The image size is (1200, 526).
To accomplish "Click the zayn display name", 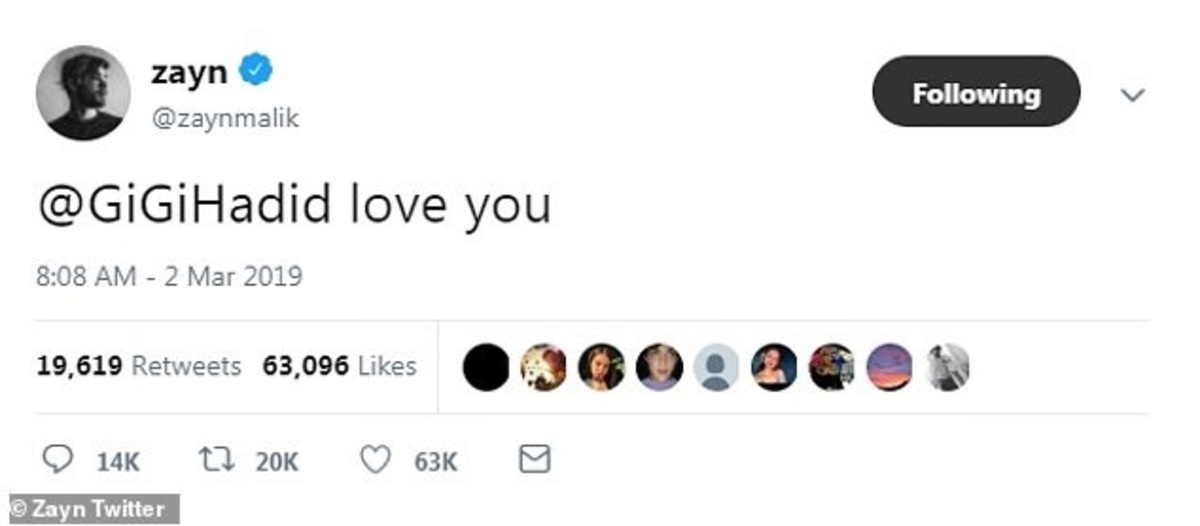I will [x=191, y=72].
